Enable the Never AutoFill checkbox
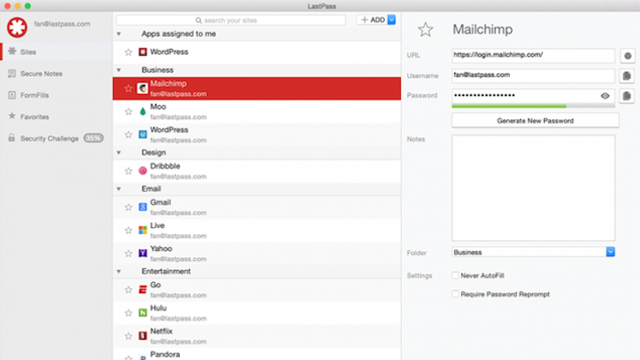This screenshot has width=640, height=360. tap(455, 276)
